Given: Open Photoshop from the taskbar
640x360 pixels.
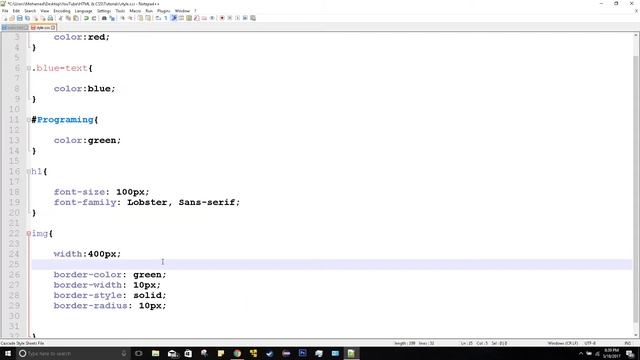Looking at the screenshot, I should (302, 353).
